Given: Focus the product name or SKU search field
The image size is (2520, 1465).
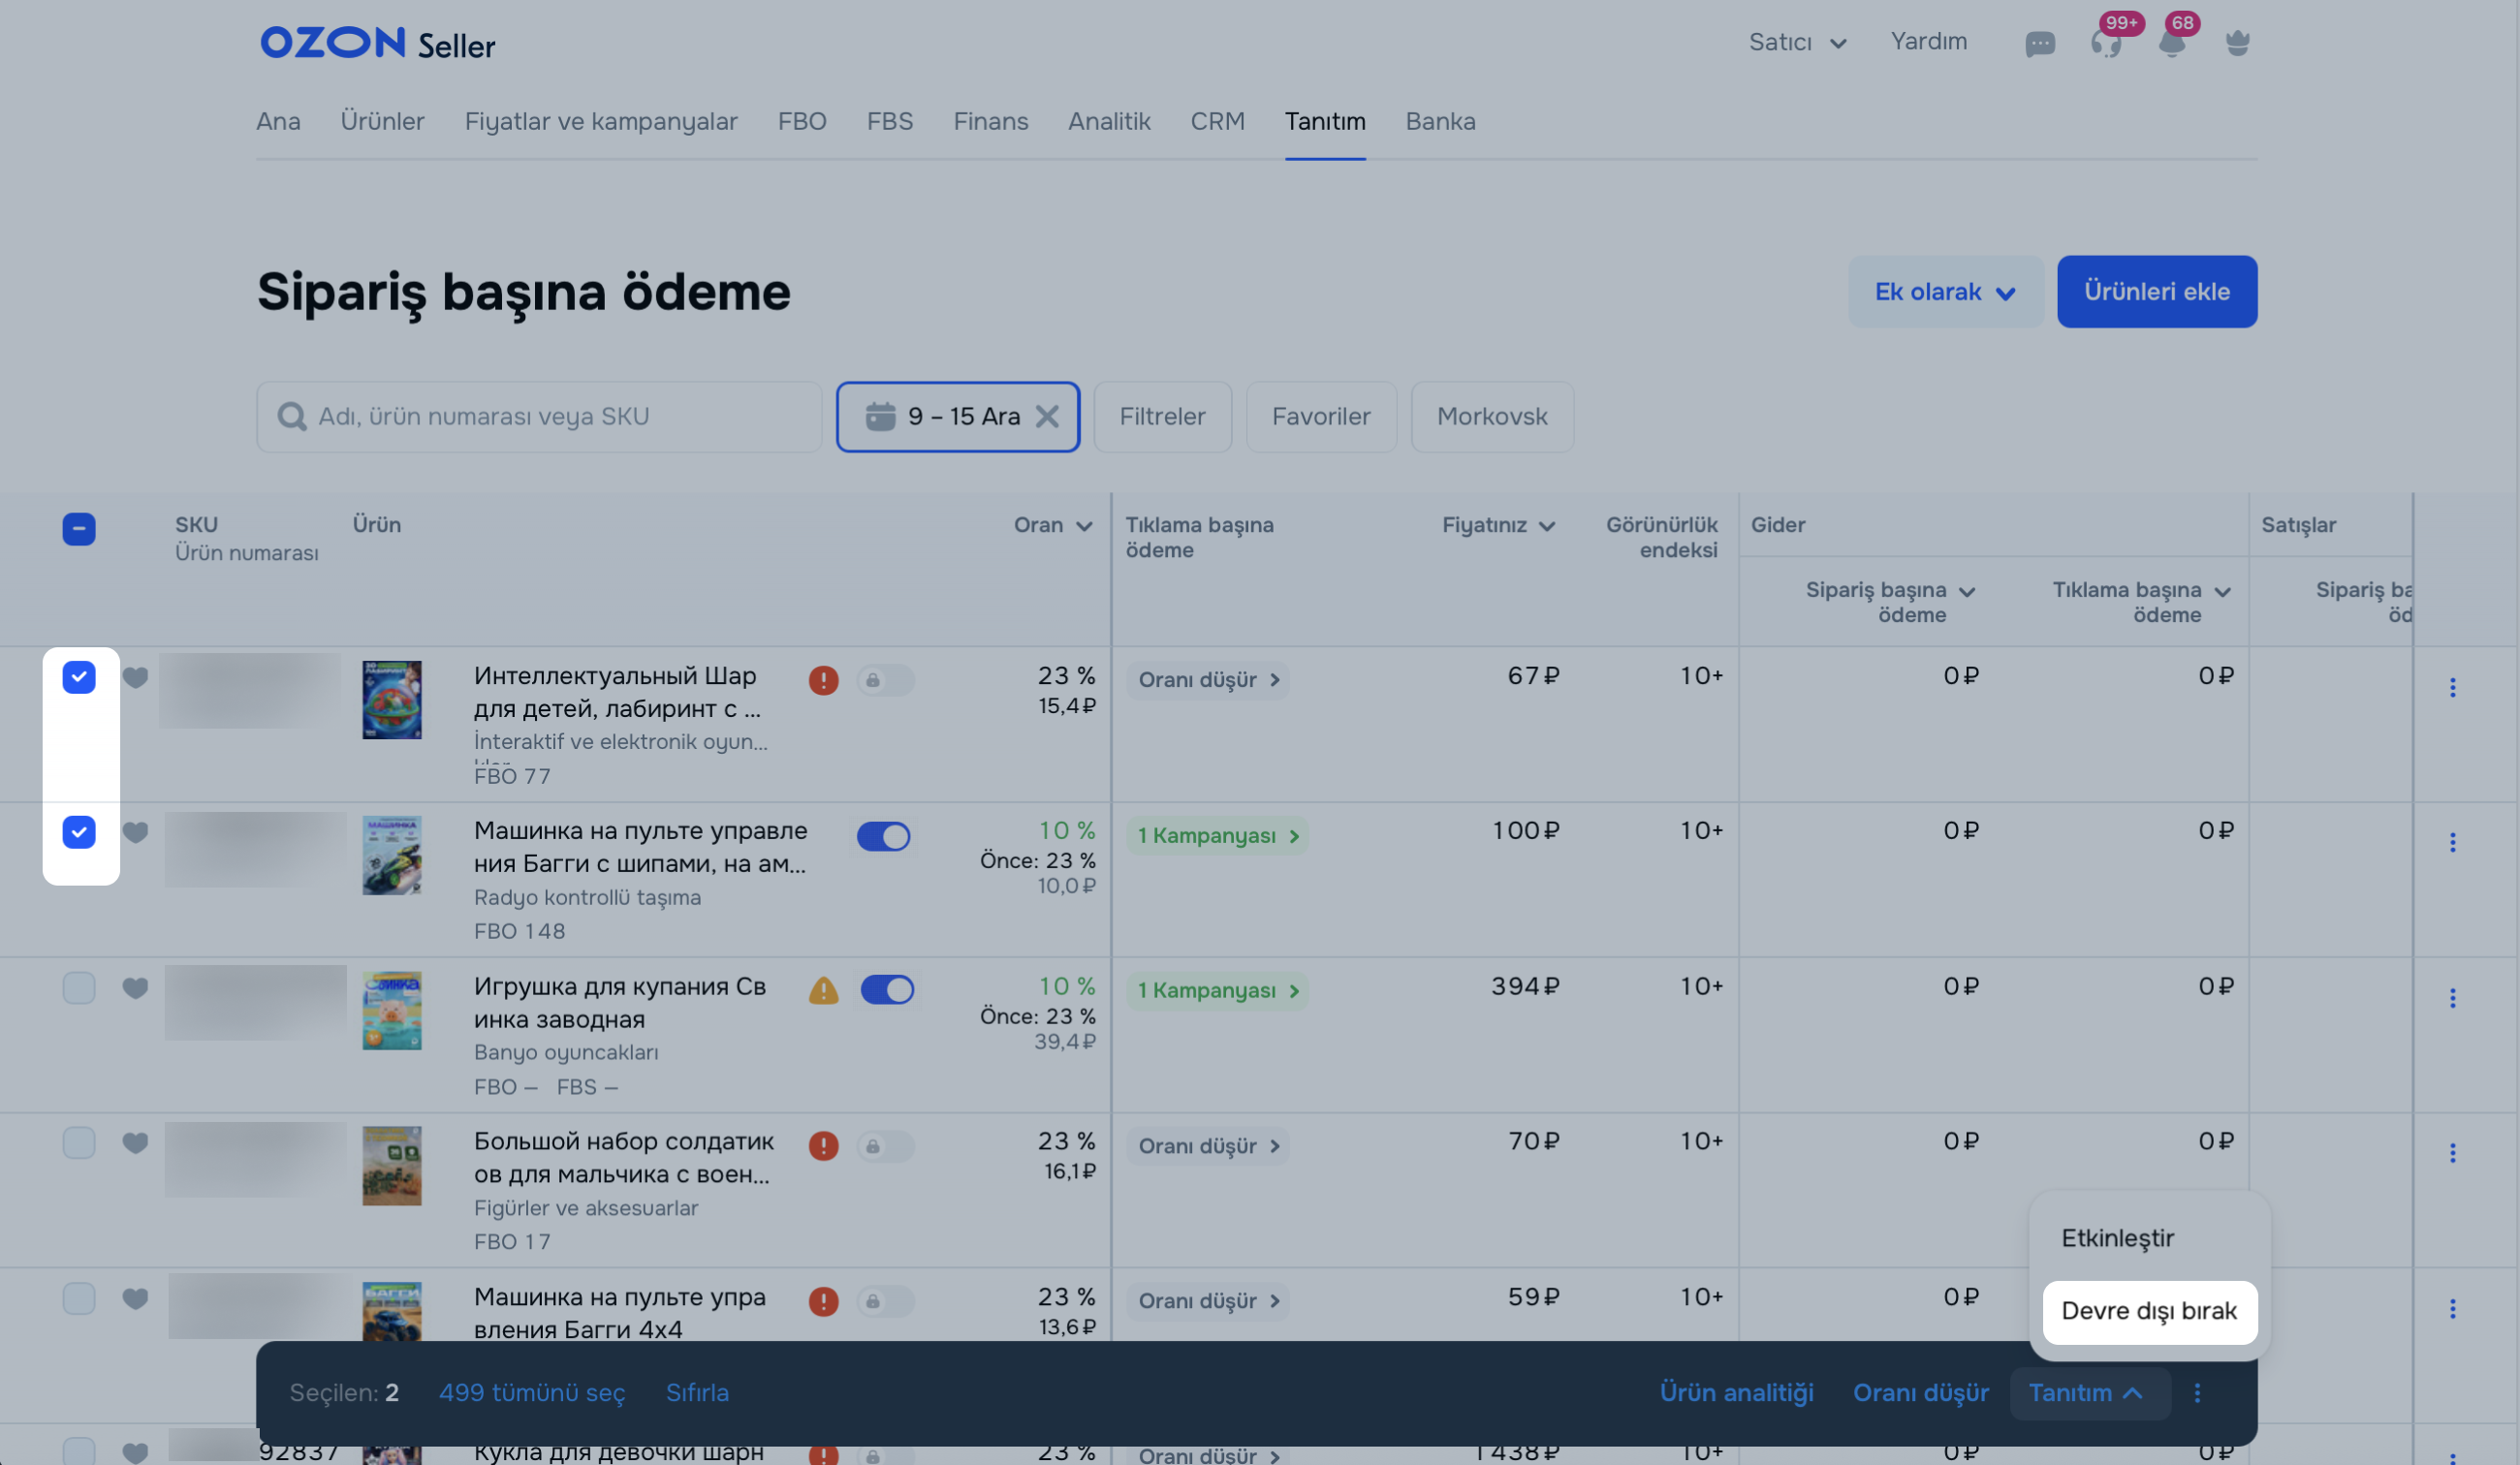Looking at the screenshot, I should pos(540,416).
